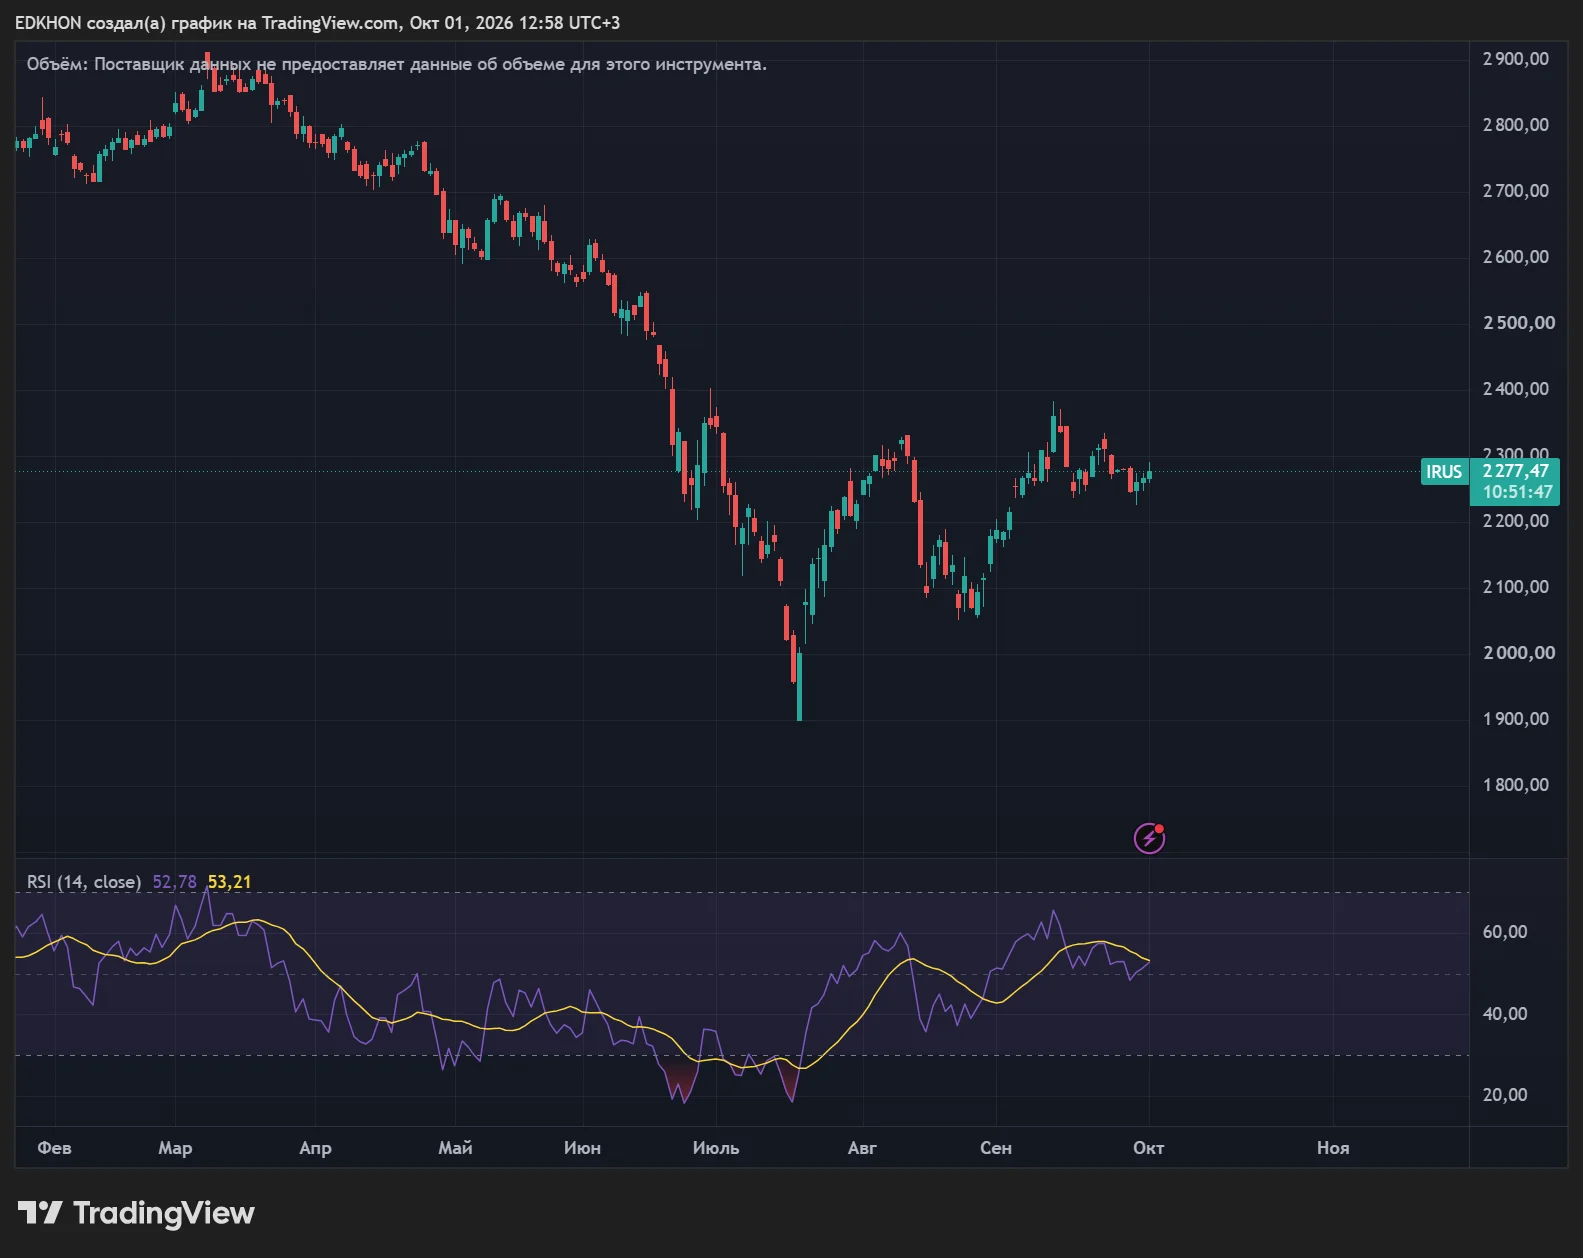Select the 2 200,00 price axis label

1516,521
